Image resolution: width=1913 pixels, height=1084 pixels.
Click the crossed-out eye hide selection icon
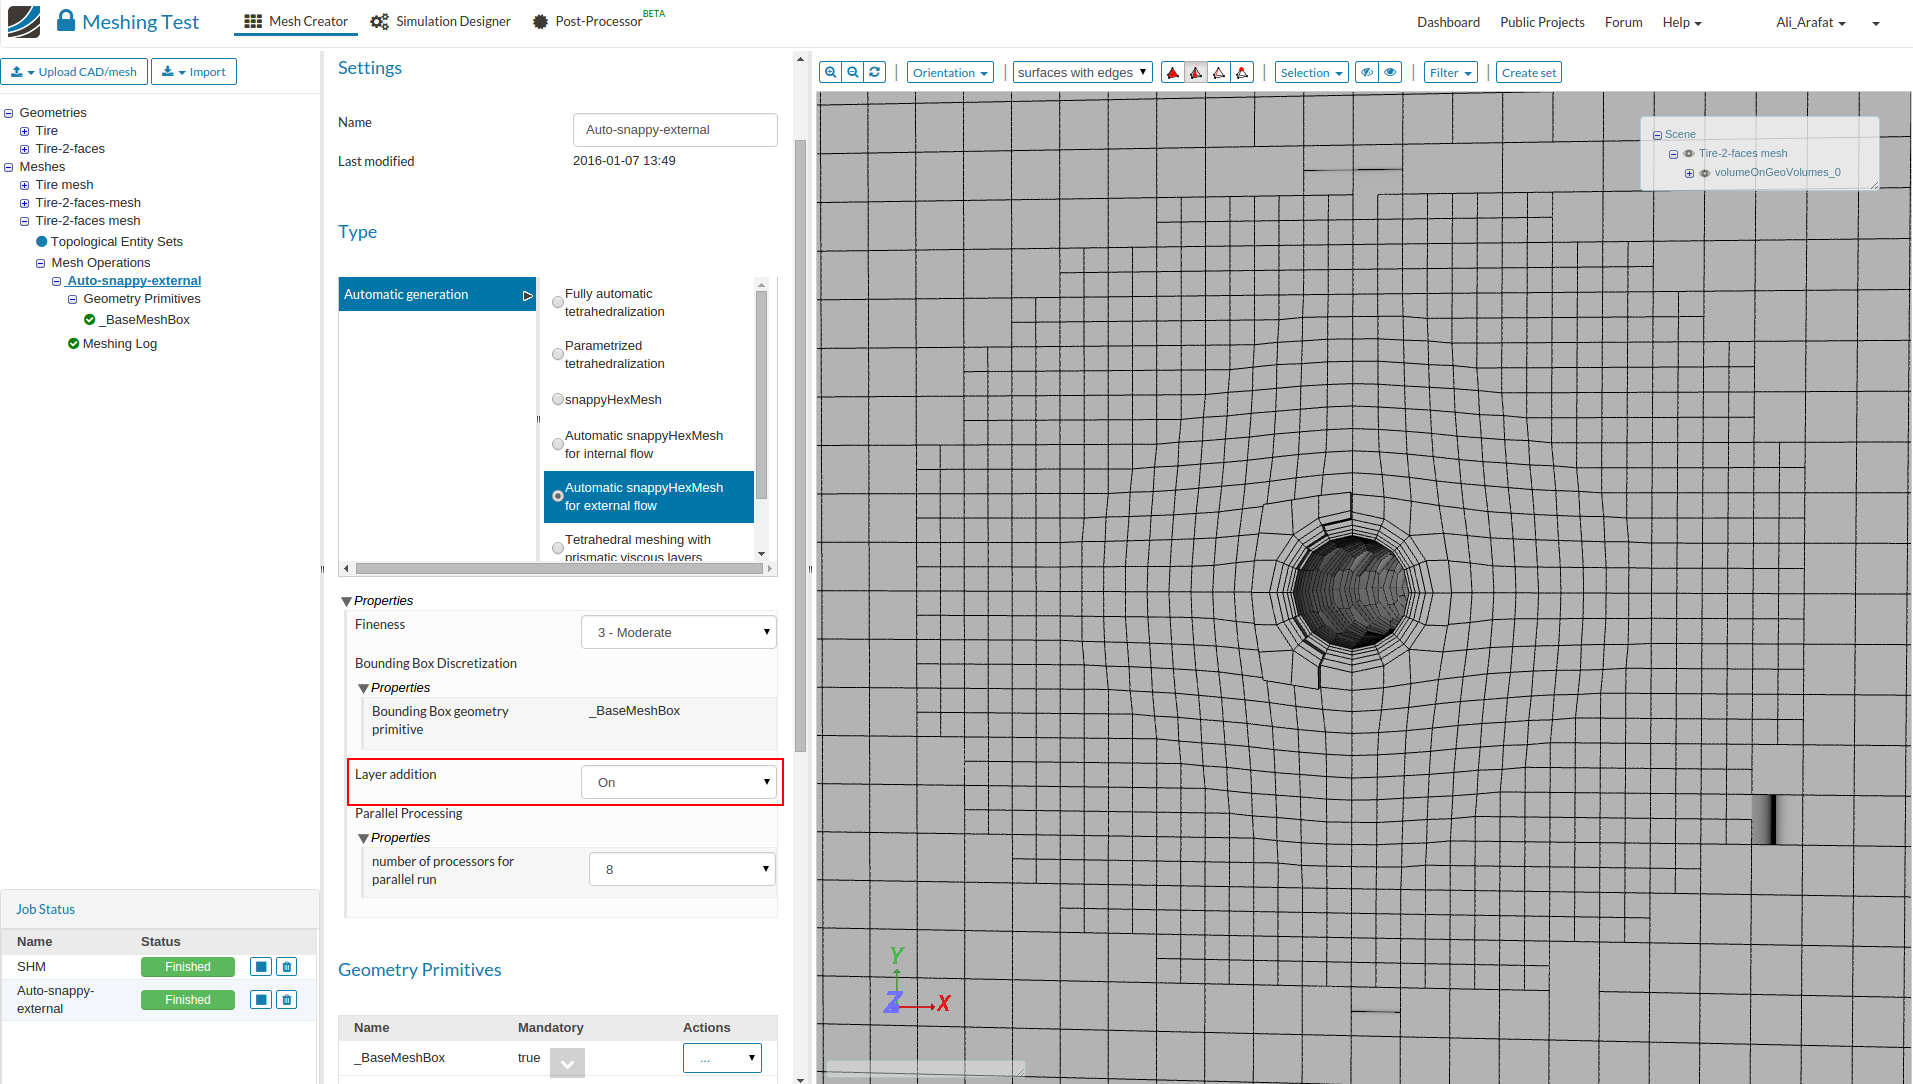click(1366, 72)
